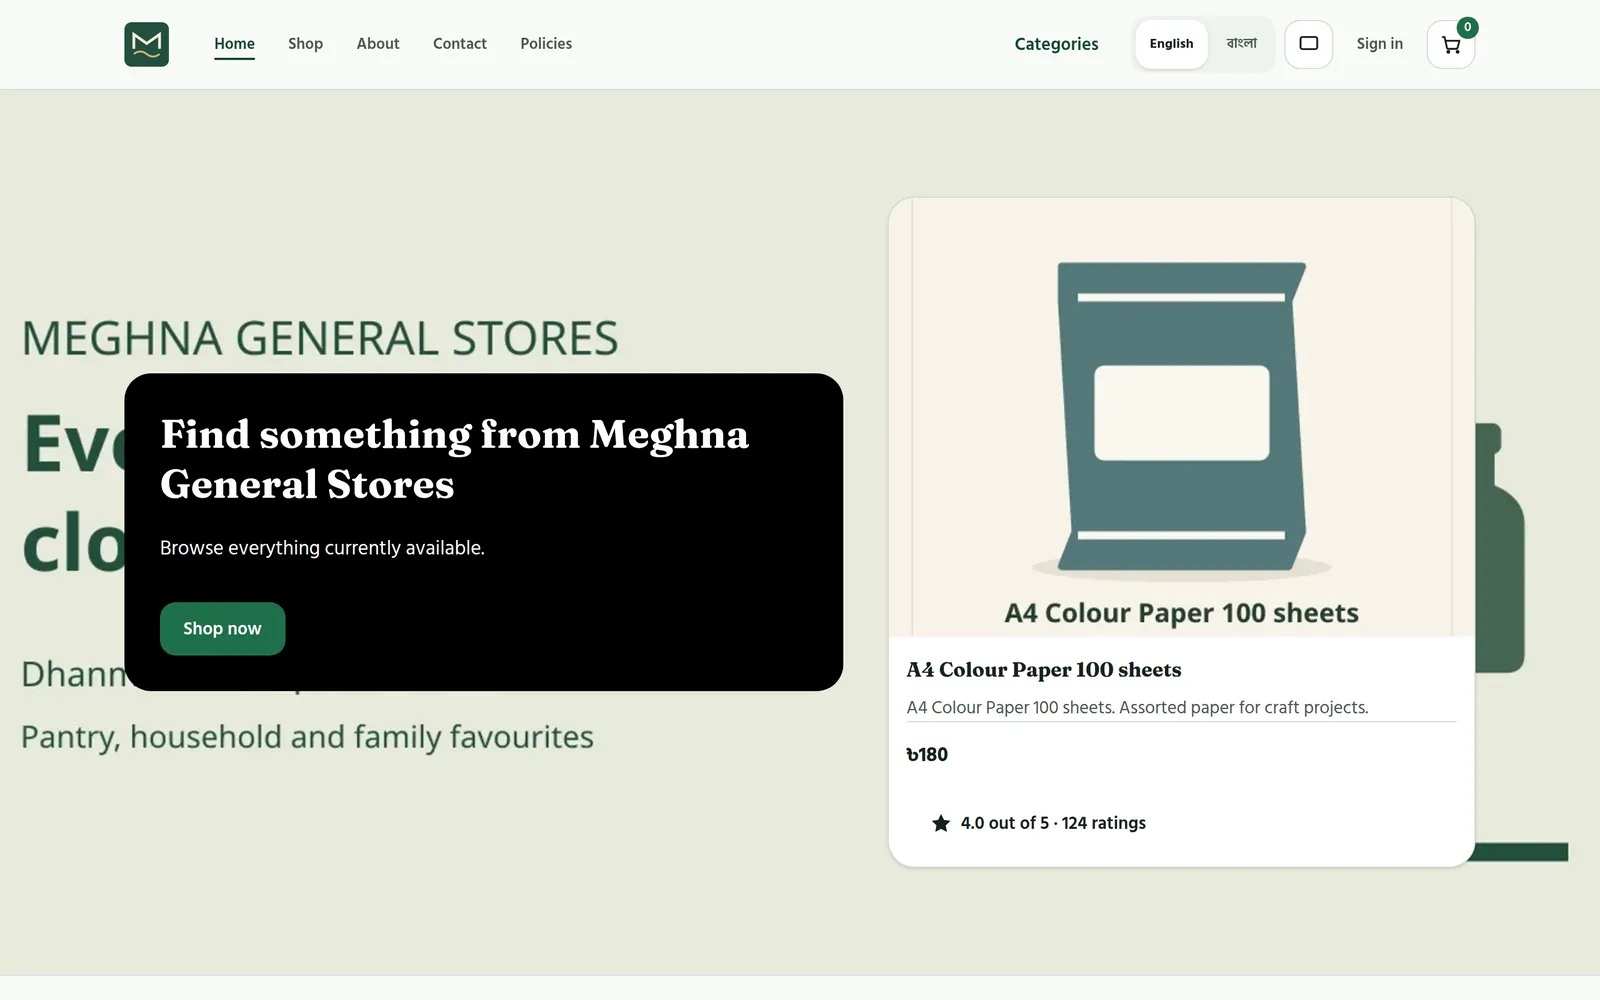The image size is (1600, 1000).
Task: Click the Sign in link
Action: tap(1379, 44)
